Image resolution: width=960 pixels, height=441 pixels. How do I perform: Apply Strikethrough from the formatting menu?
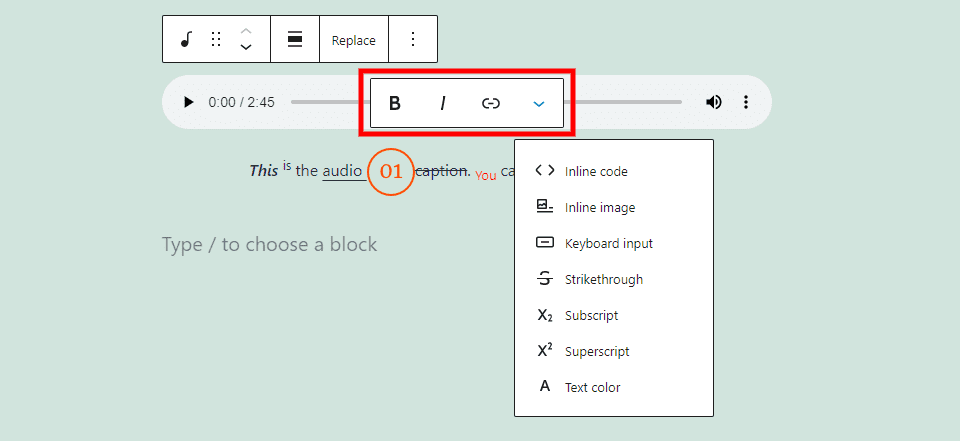(x=603, y=280)
